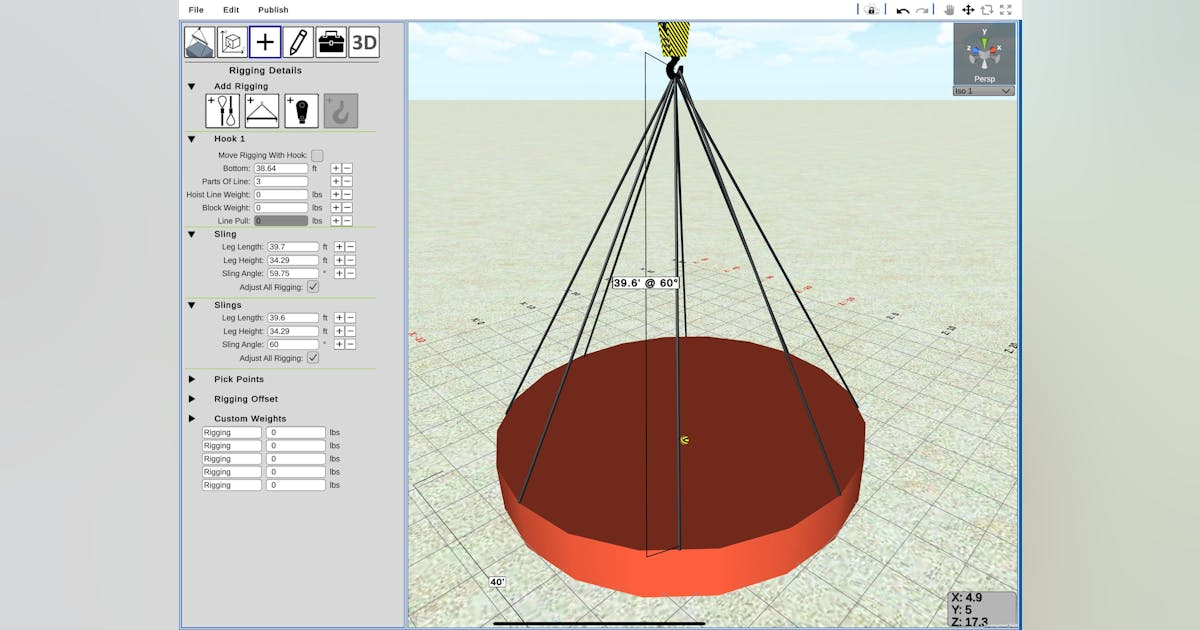Open the 3D cube object tool

tap(229, 42)
